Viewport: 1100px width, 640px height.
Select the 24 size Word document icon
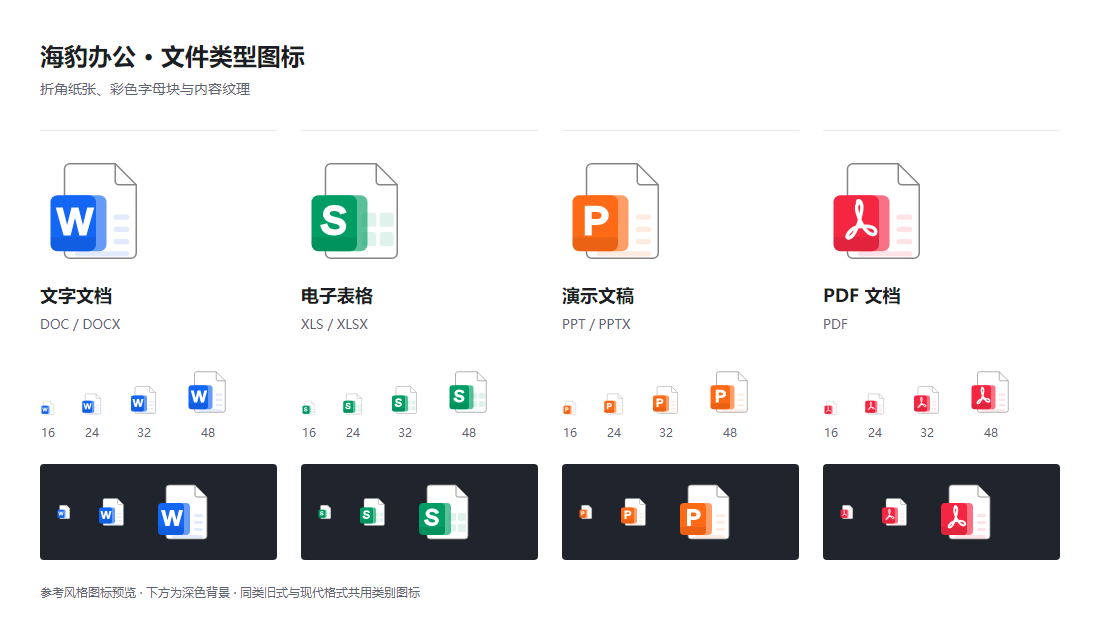click(x=92, y=404)
